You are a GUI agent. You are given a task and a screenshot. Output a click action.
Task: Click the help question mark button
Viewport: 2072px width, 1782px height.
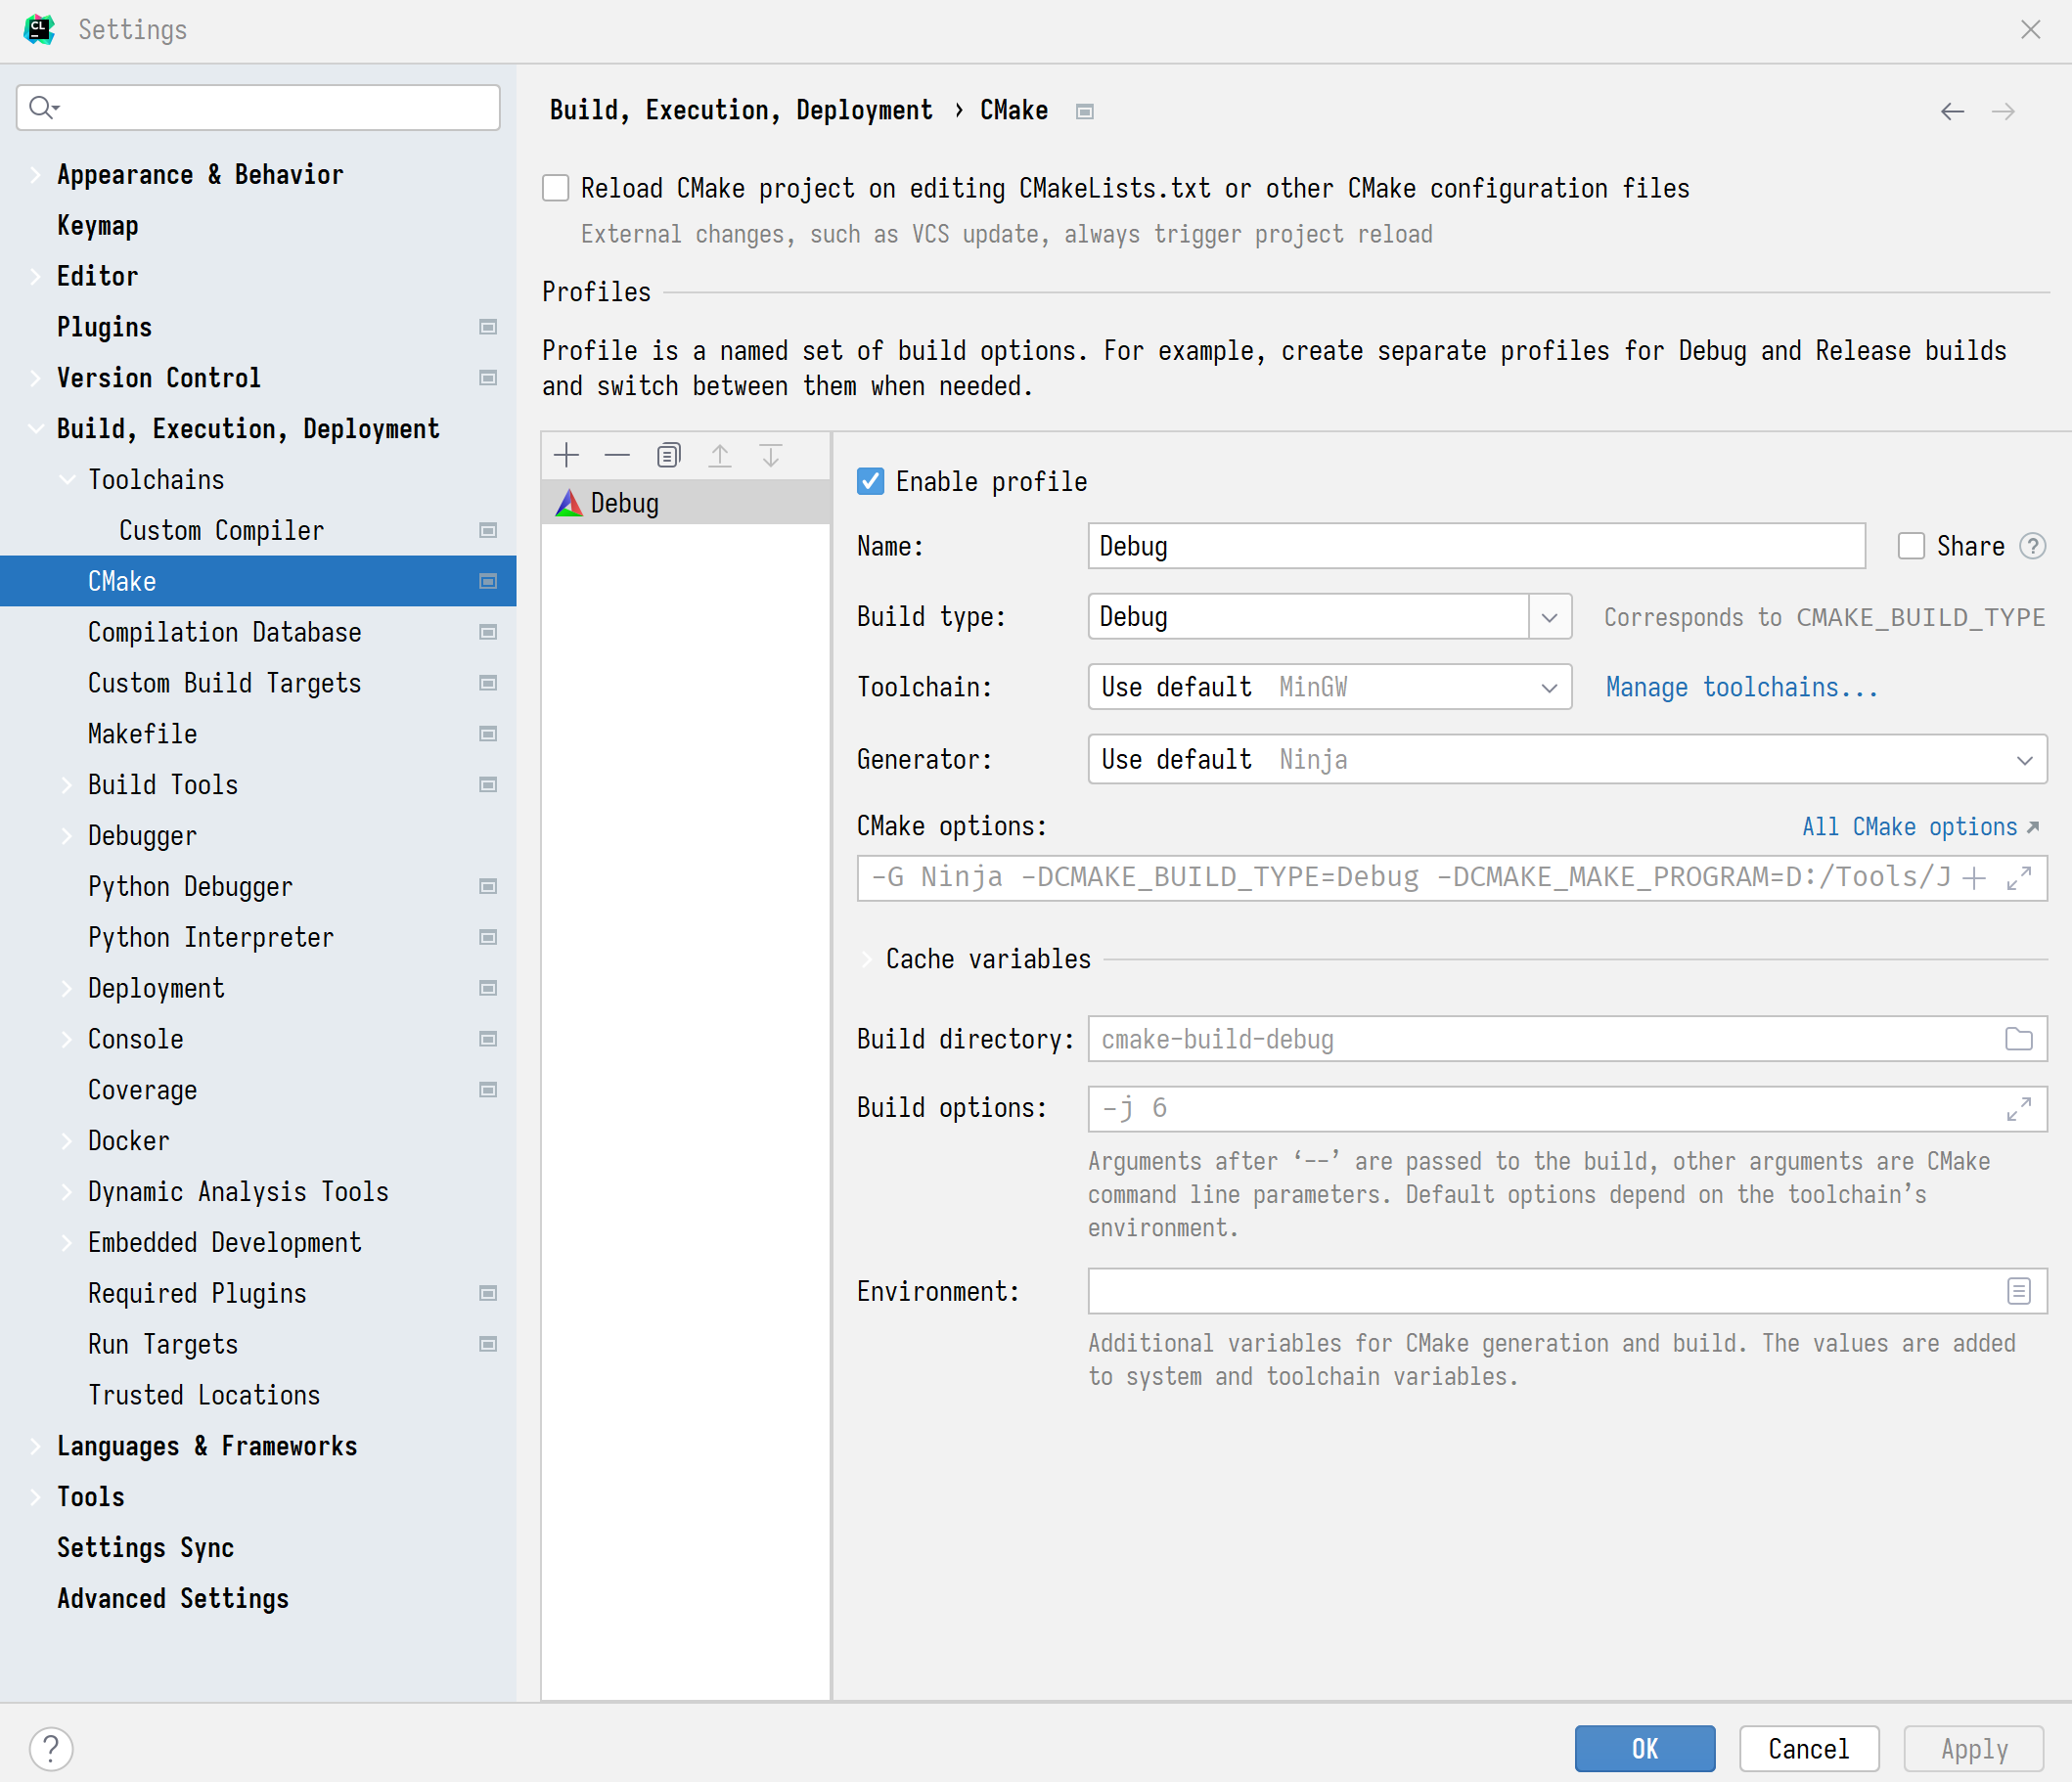click(51, 1748)
